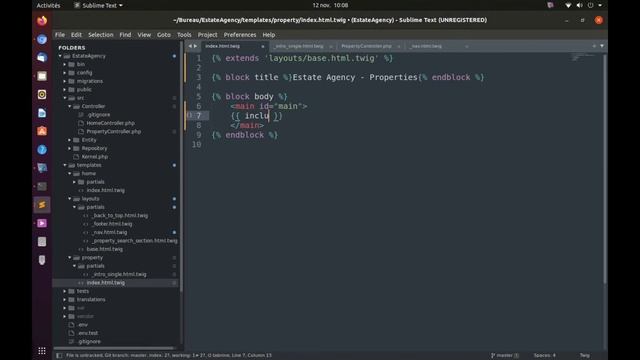640x360 pixels.
Task: Expand the config folder
Action: (x=65, y=73)
